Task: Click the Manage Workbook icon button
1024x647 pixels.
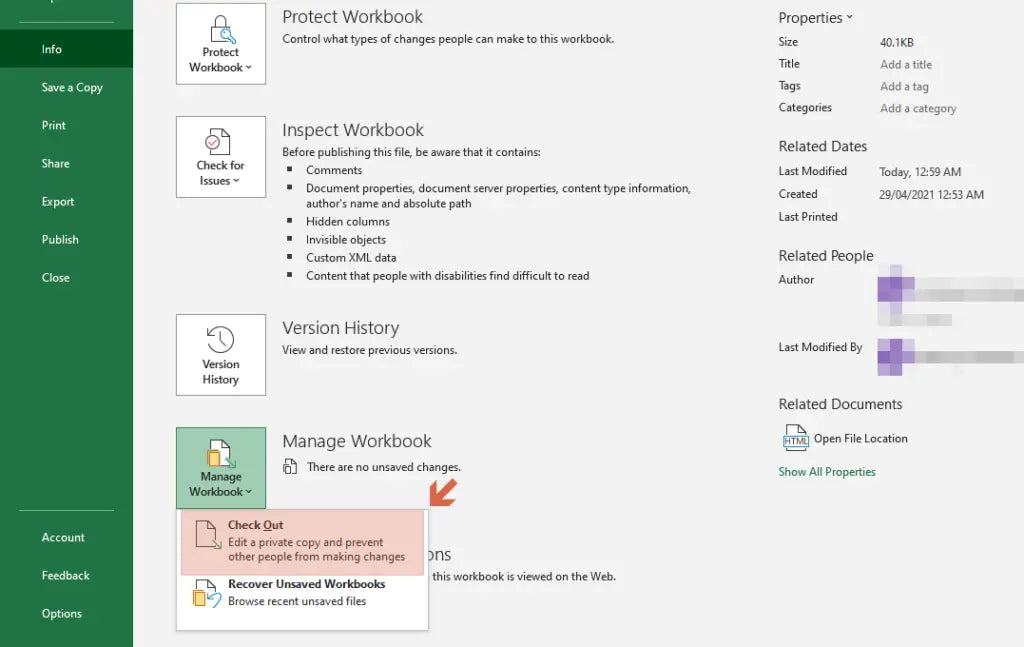Action: [221, 467]
